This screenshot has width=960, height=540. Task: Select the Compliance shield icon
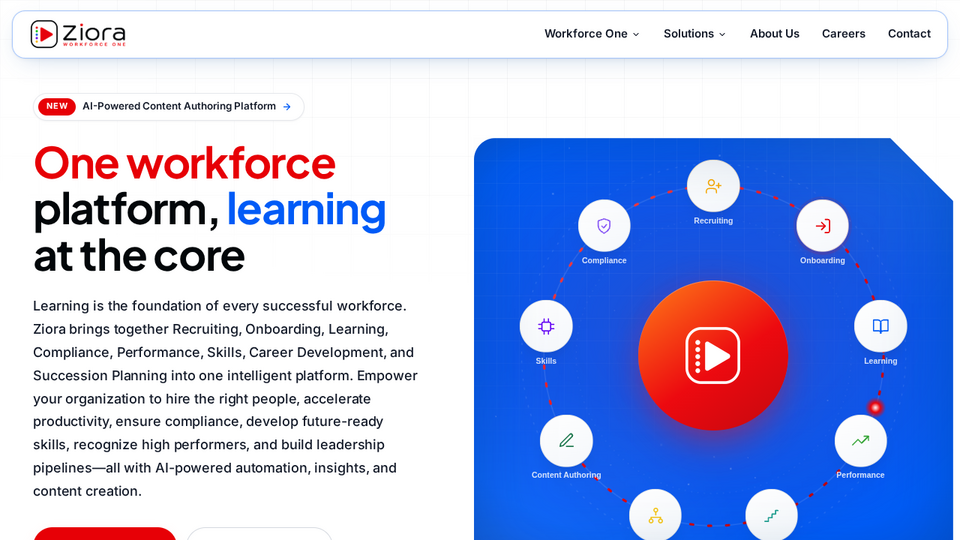point(604,226)
